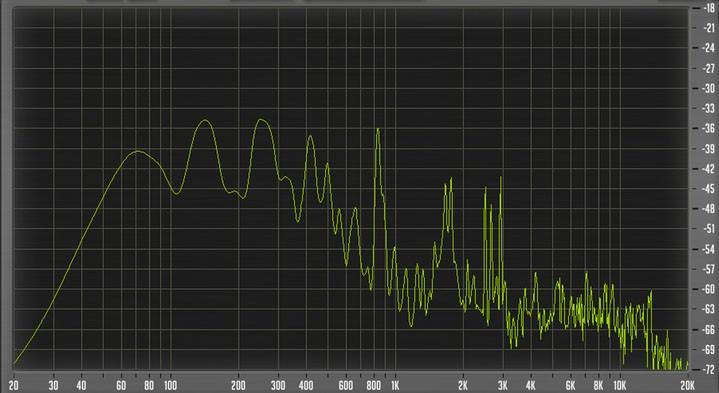Screen dimensions: 719x393
Task: Click the 4K frequency axis label
Action: pos(531,385)
